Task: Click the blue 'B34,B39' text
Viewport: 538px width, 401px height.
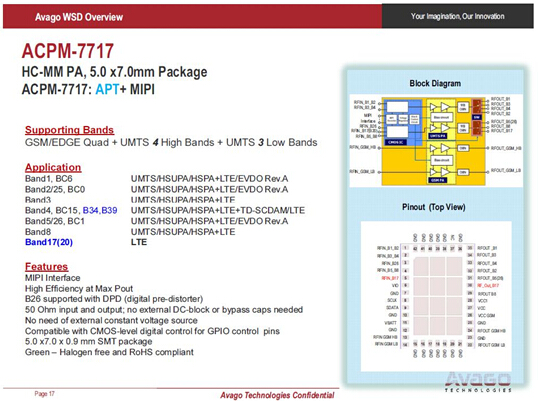Action: 100,210
